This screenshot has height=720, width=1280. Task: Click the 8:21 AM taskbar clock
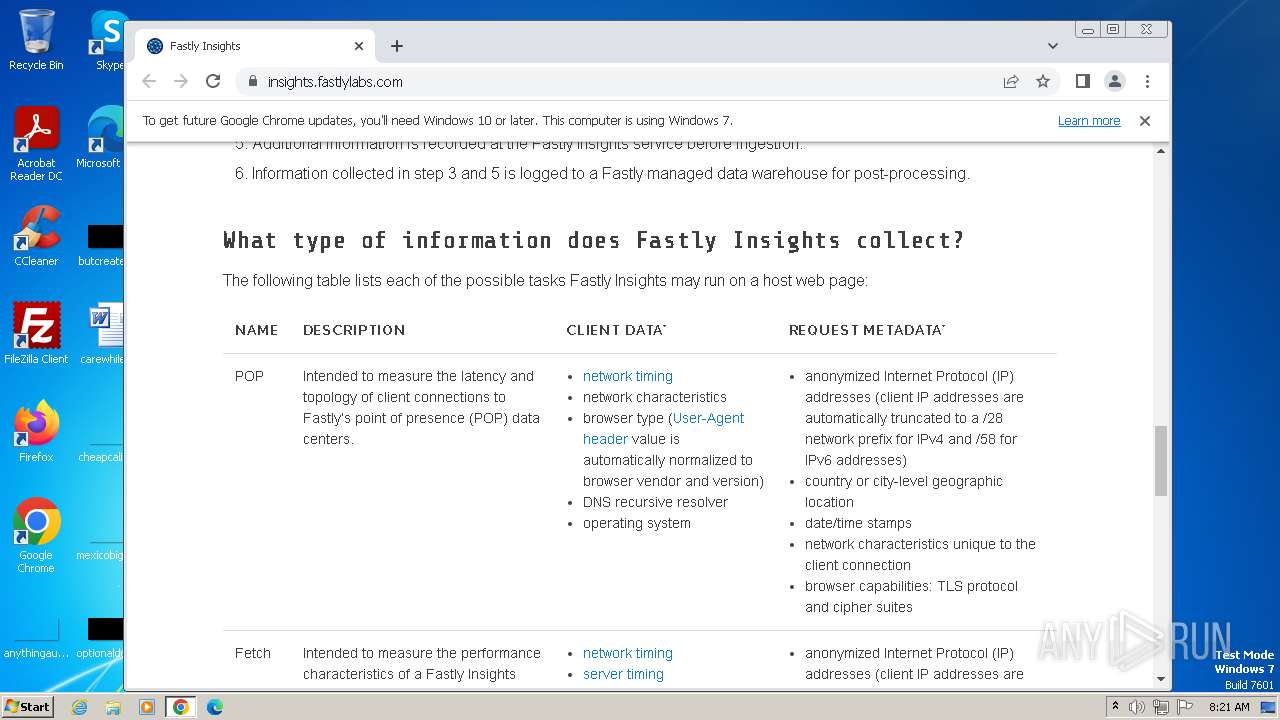pyautogui.click(x=1229, y=707)
